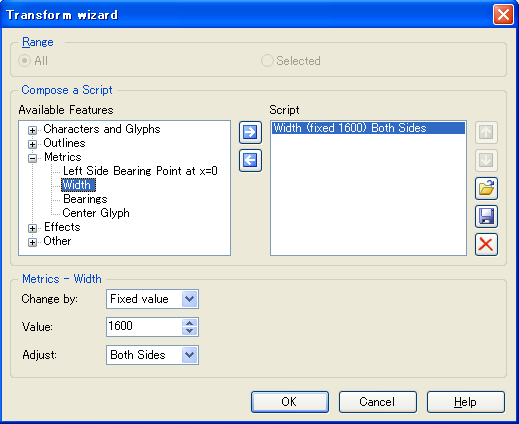Close the Transform wizard window
This screenshot has width=519, height=424.
[503, 15]
